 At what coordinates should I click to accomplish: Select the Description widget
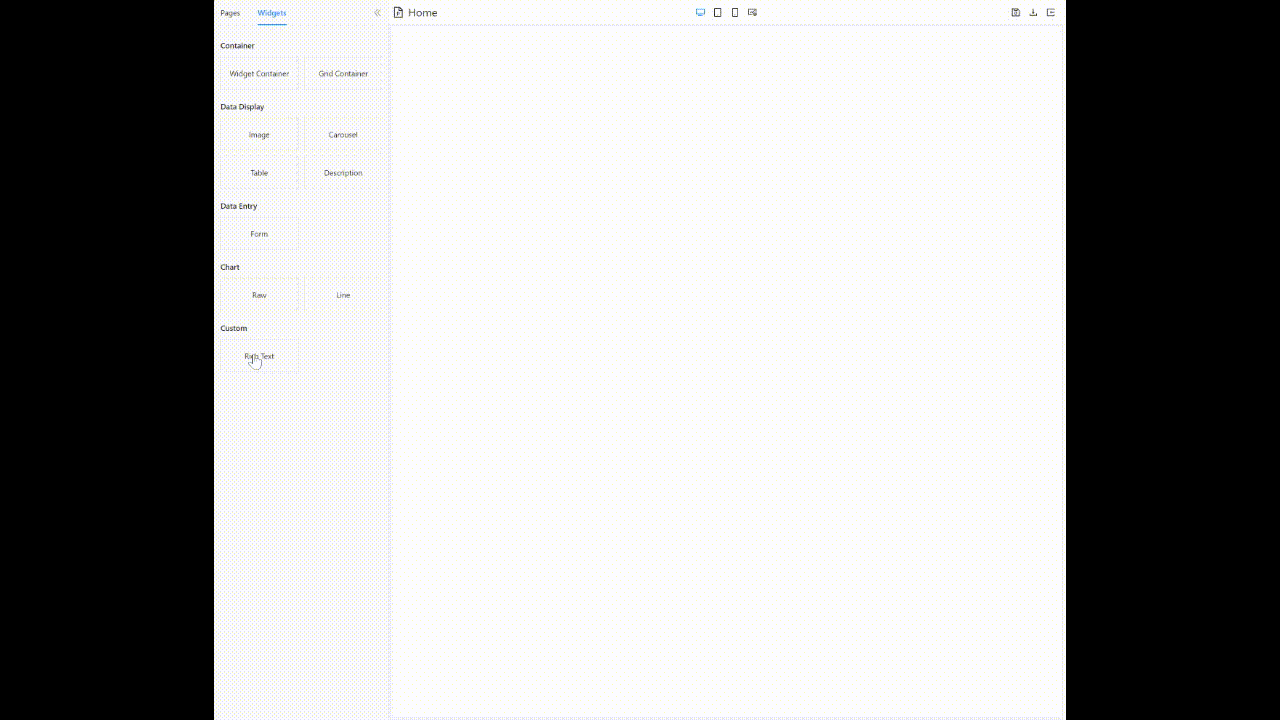click(x=343, y=172)
